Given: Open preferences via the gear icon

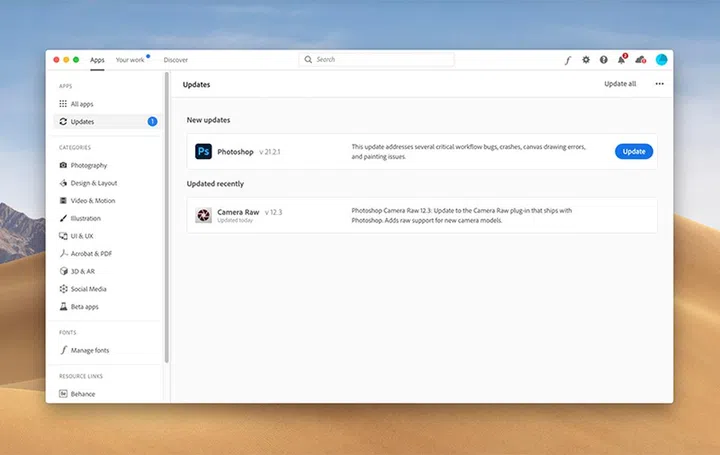Looking at the screenshot, I should (x=586, y=60).
